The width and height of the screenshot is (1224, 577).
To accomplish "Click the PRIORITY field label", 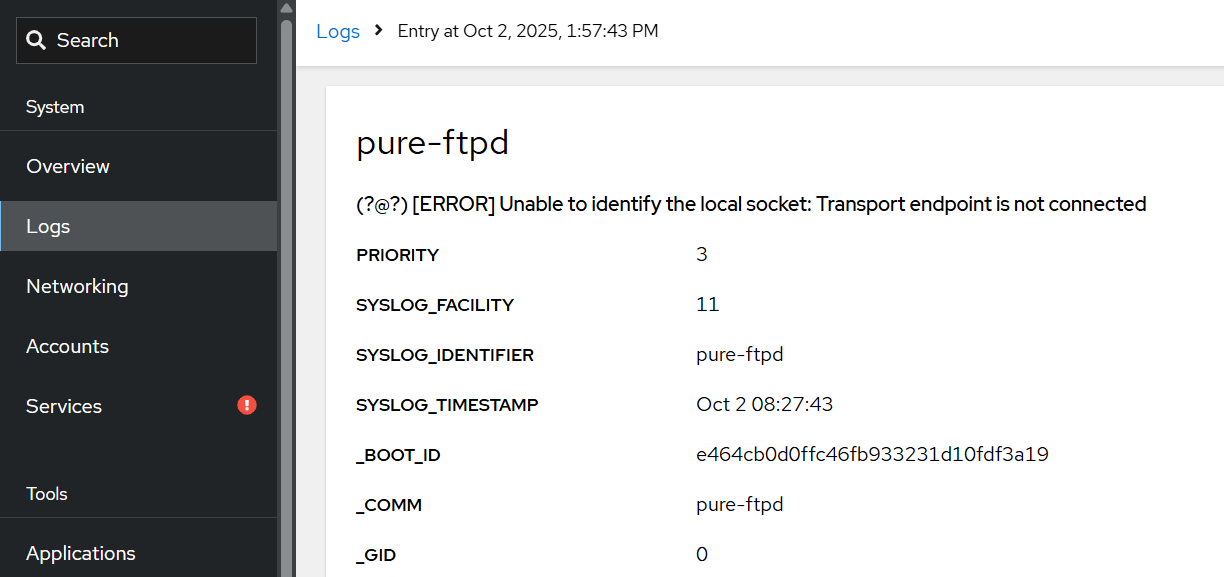I will point(397,255).
